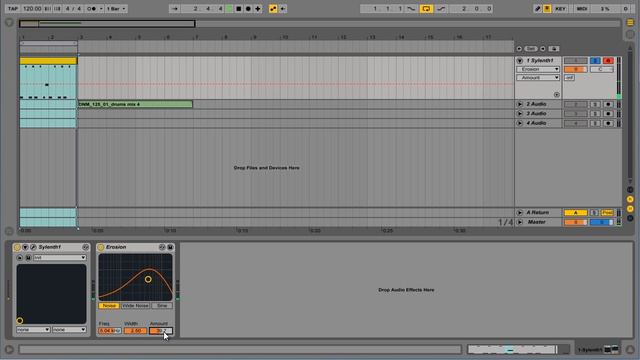Click the Previous Locator arrow
640x360 pixels.
pos(519,49)
